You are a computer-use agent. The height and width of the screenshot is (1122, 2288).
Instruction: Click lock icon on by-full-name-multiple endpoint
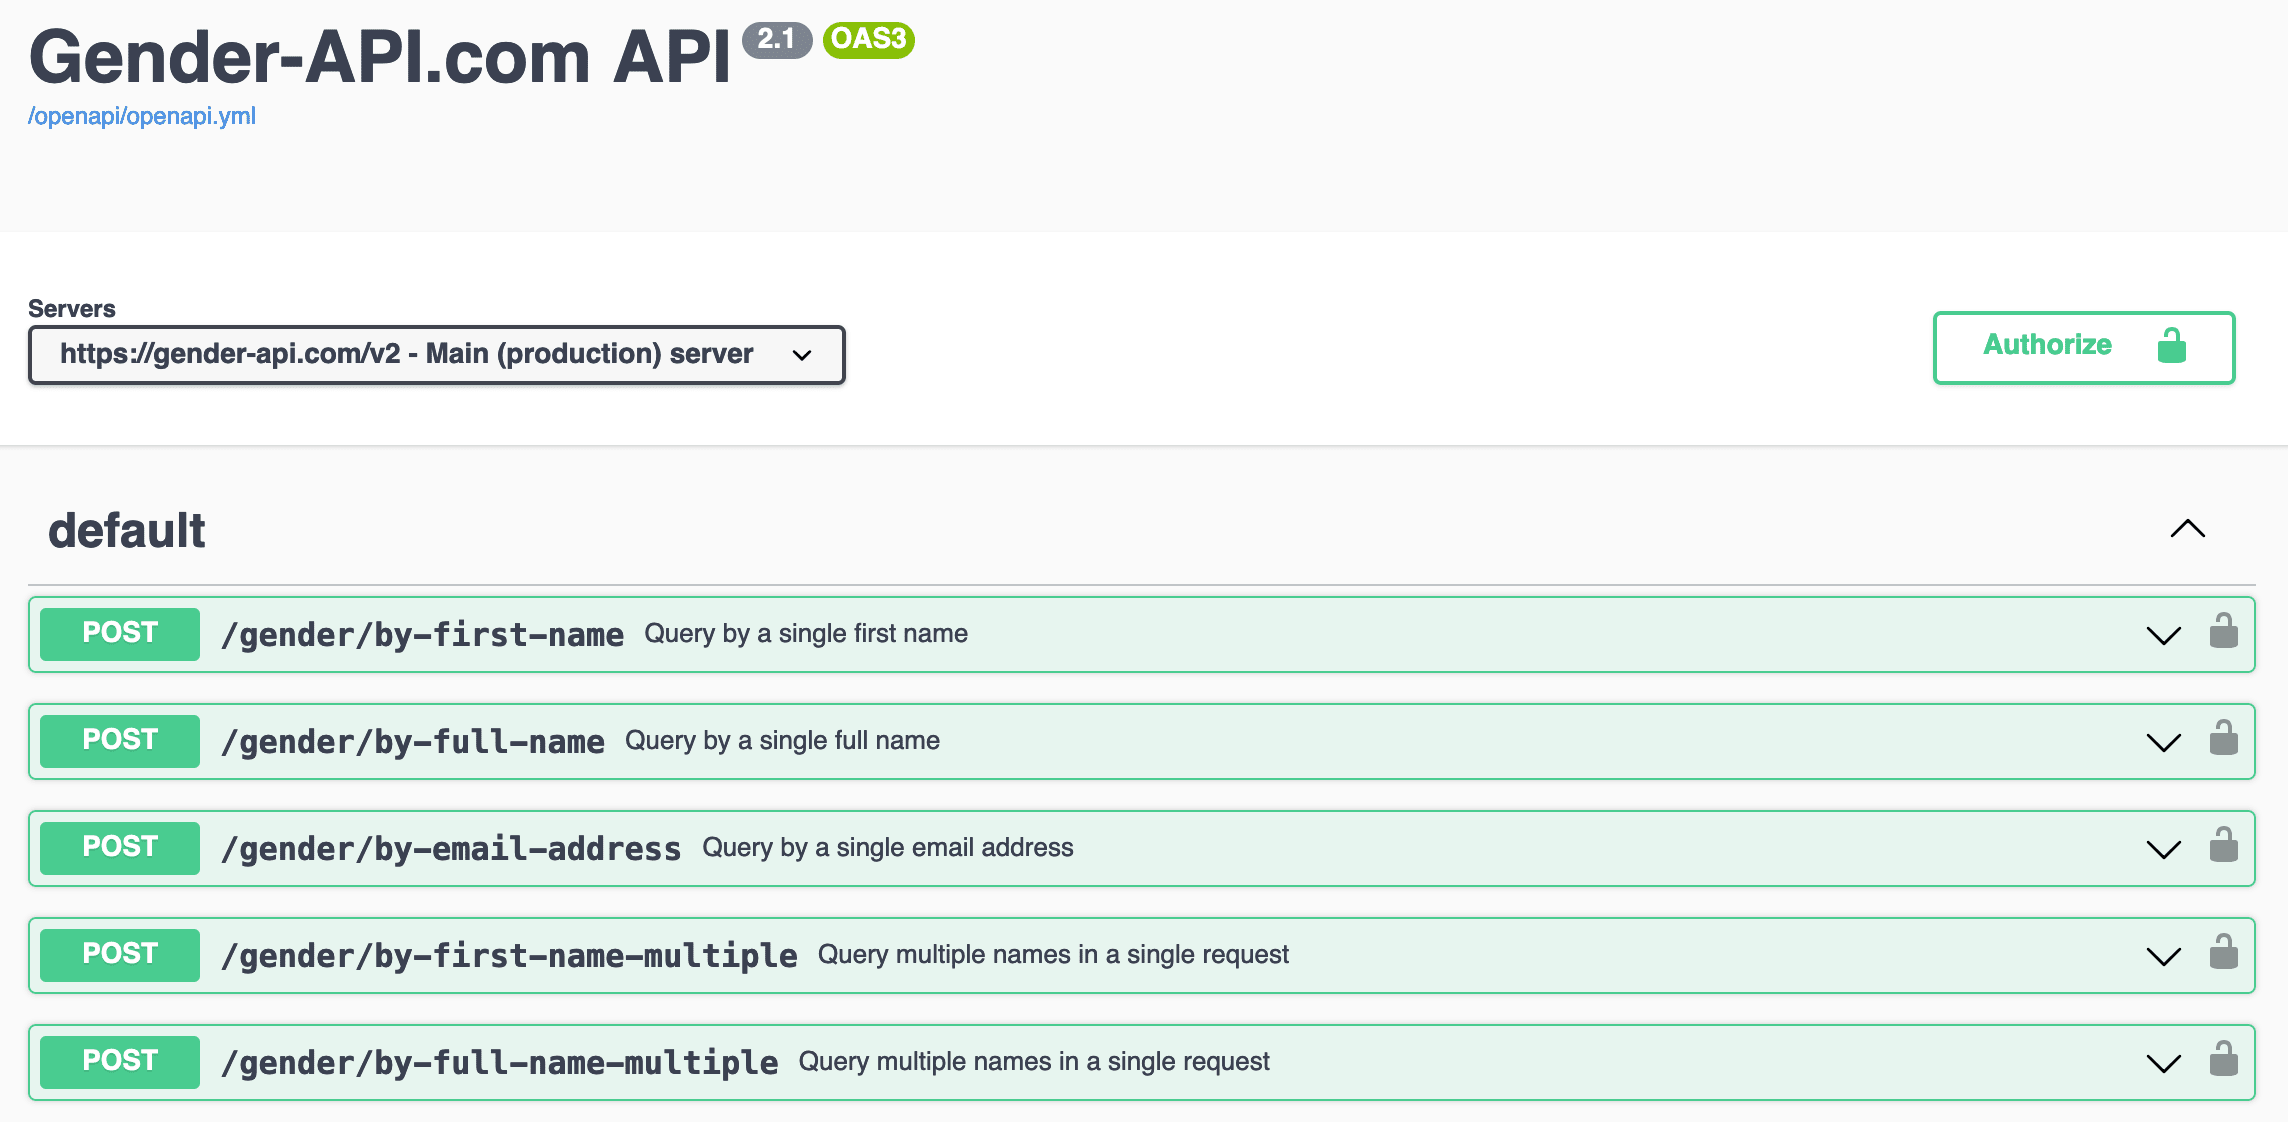[x=2223, y=1060]
